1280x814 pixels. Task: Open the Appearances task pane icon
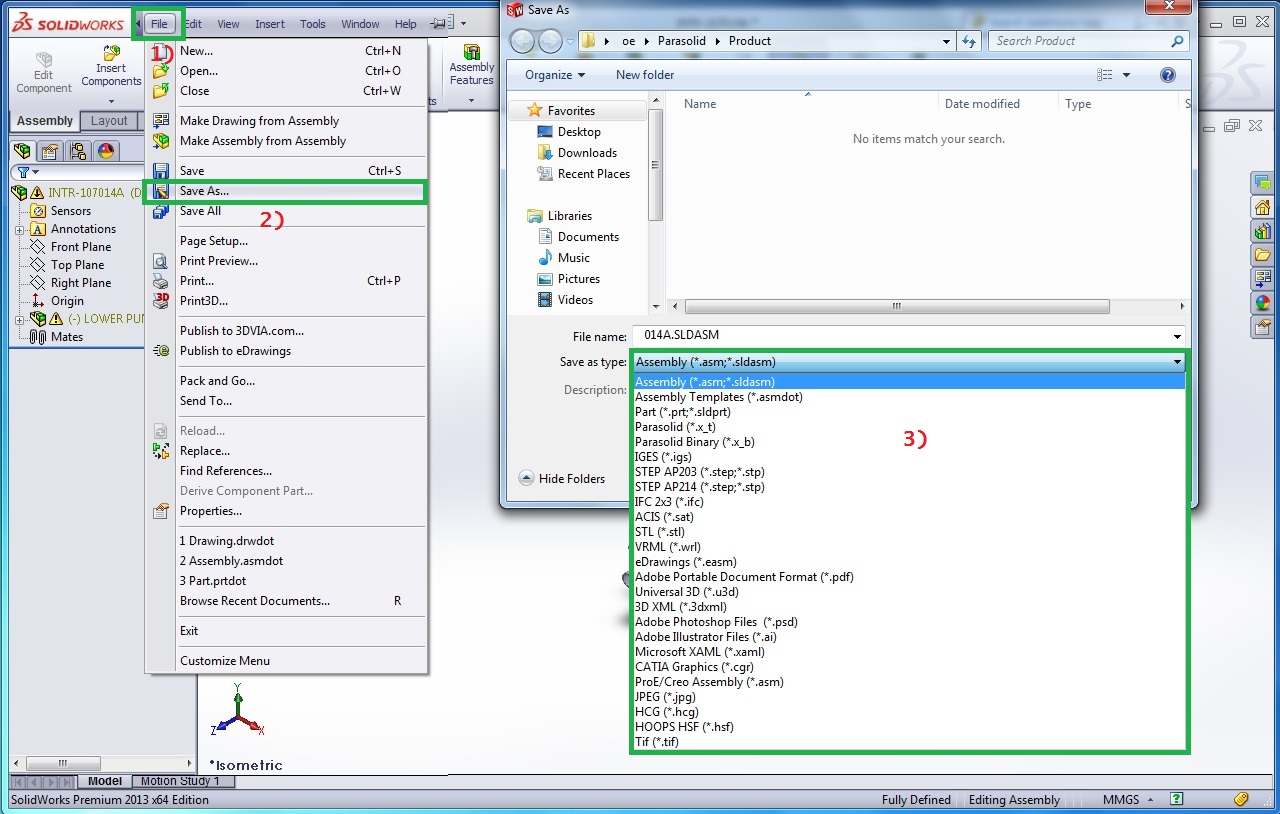(1263, 303)
